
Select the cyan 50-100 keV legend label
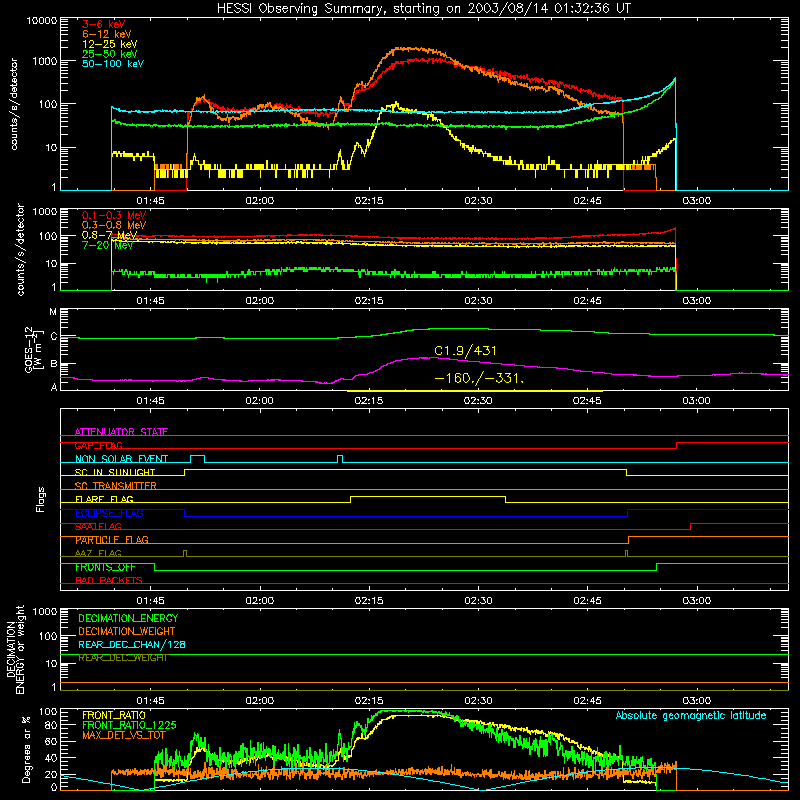click(x=113, y=64)
